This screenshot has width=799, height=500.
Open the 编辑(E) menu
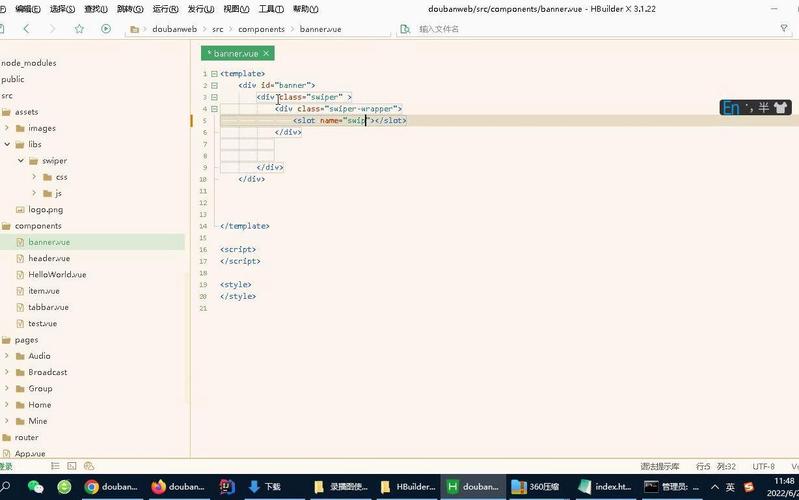coord(28,9)
